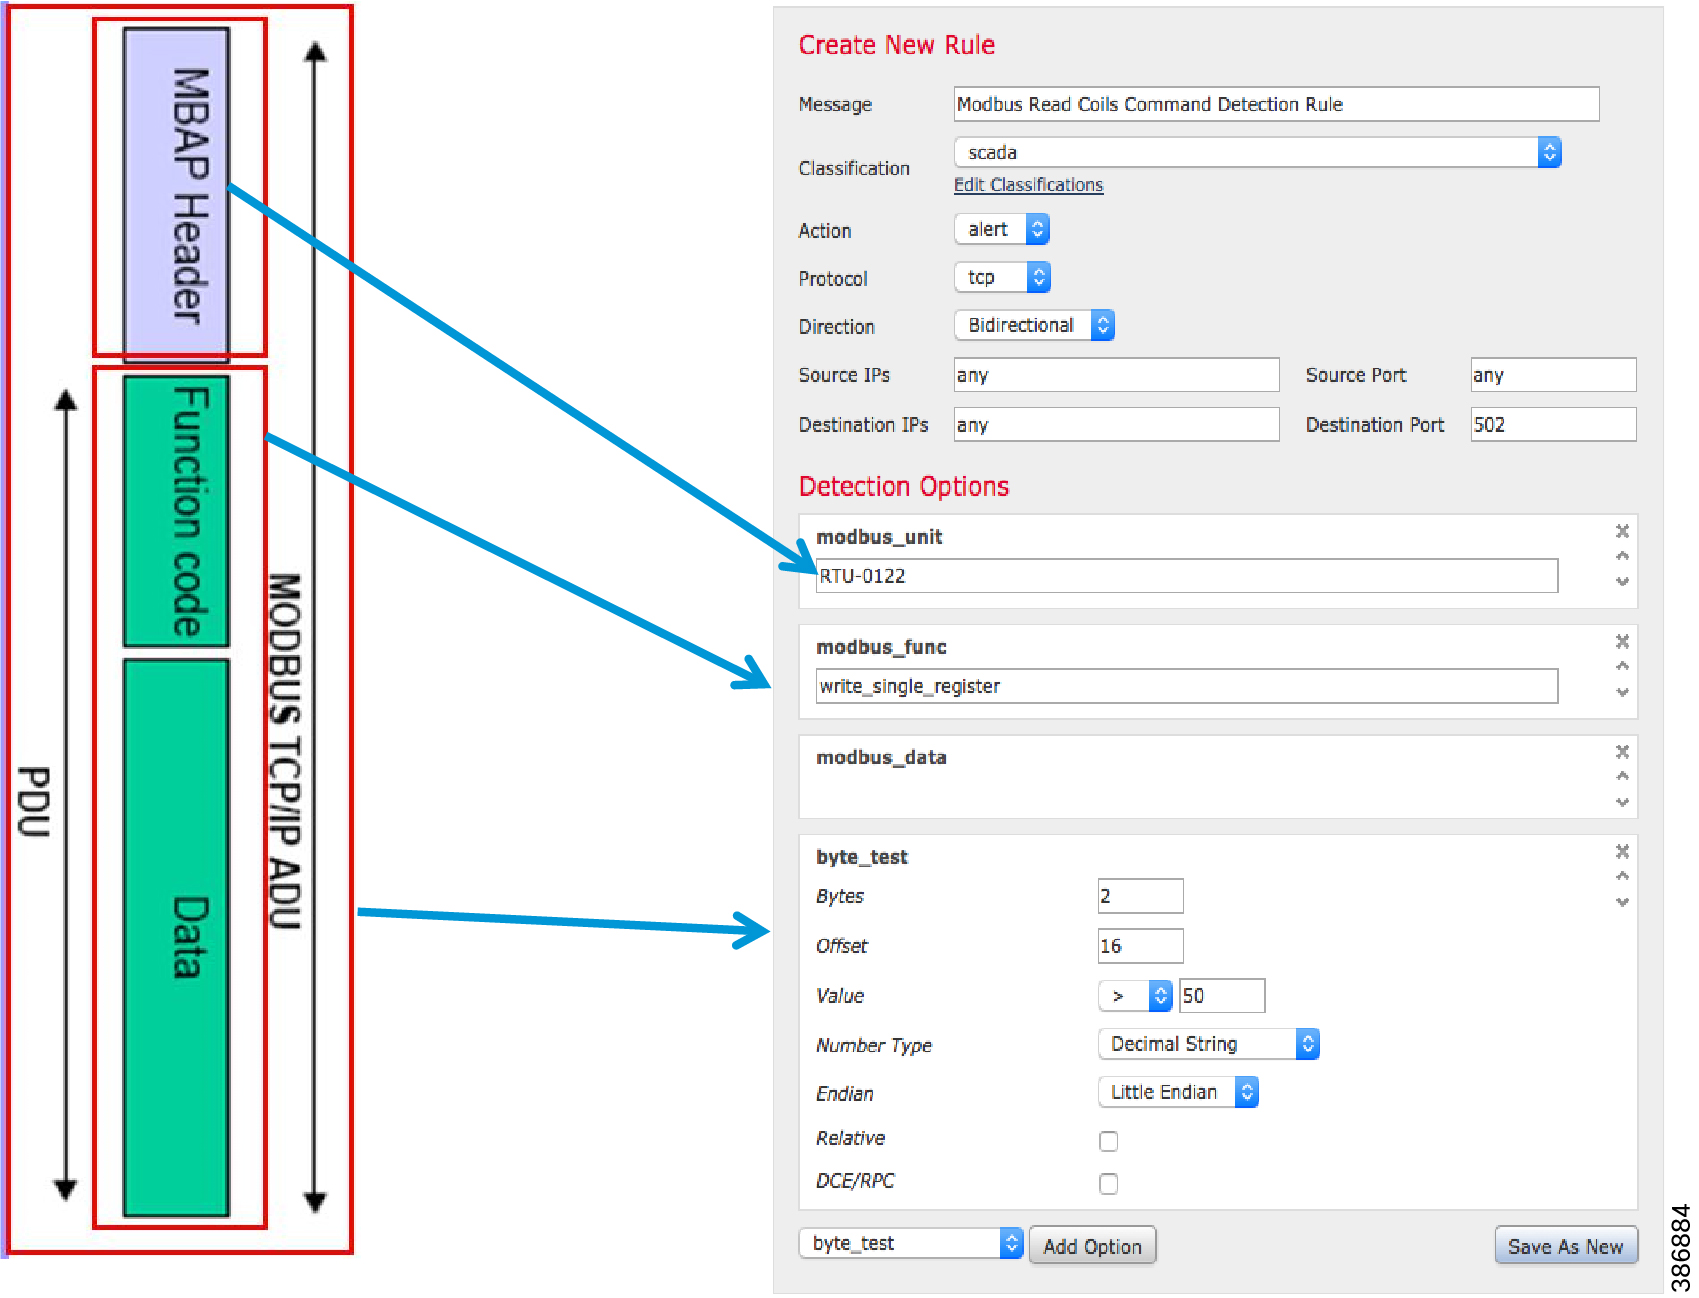Open the Action alert dropdown
Image resolution: width=1699 pixels, height=1298 pixels.
(1001, 229)
